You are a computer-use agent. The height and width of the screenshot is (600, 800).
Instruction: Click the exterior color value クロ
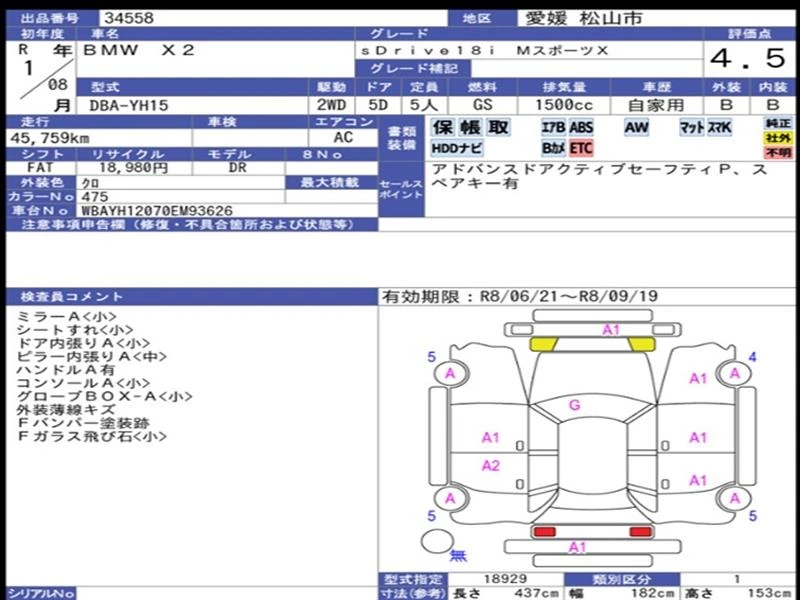(91, 183)
